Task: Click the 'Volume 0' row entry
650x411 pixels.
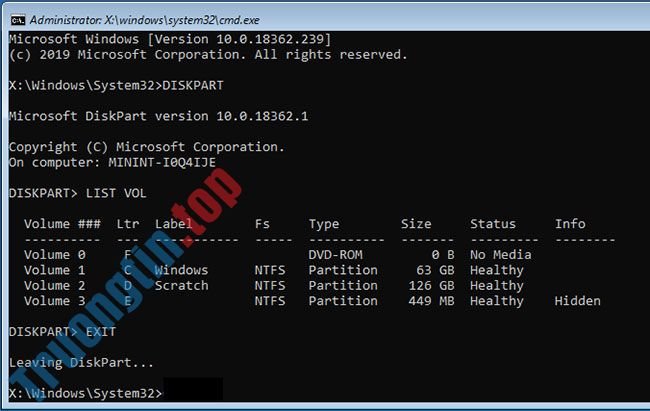Action: (x=55, y=255)
